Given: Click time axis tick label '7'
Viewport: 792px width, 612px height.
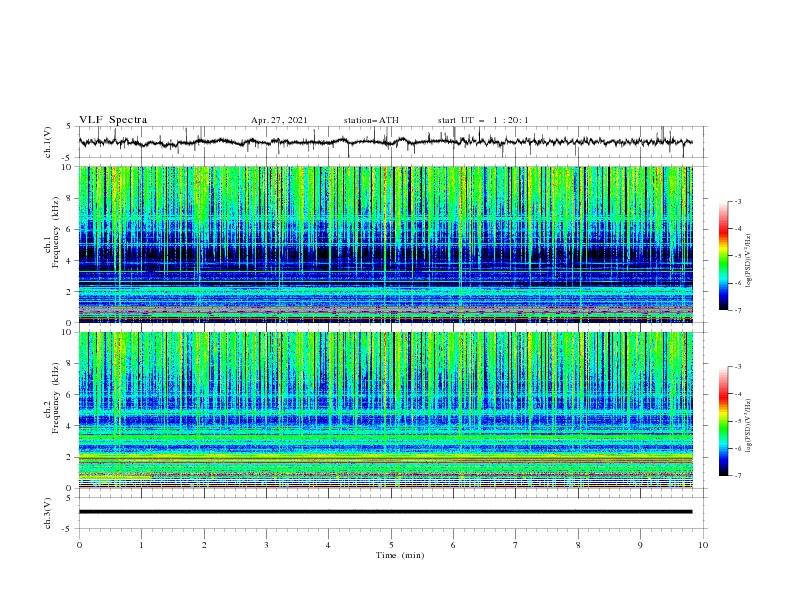Looking at the screenshot, I should (516, 545).
